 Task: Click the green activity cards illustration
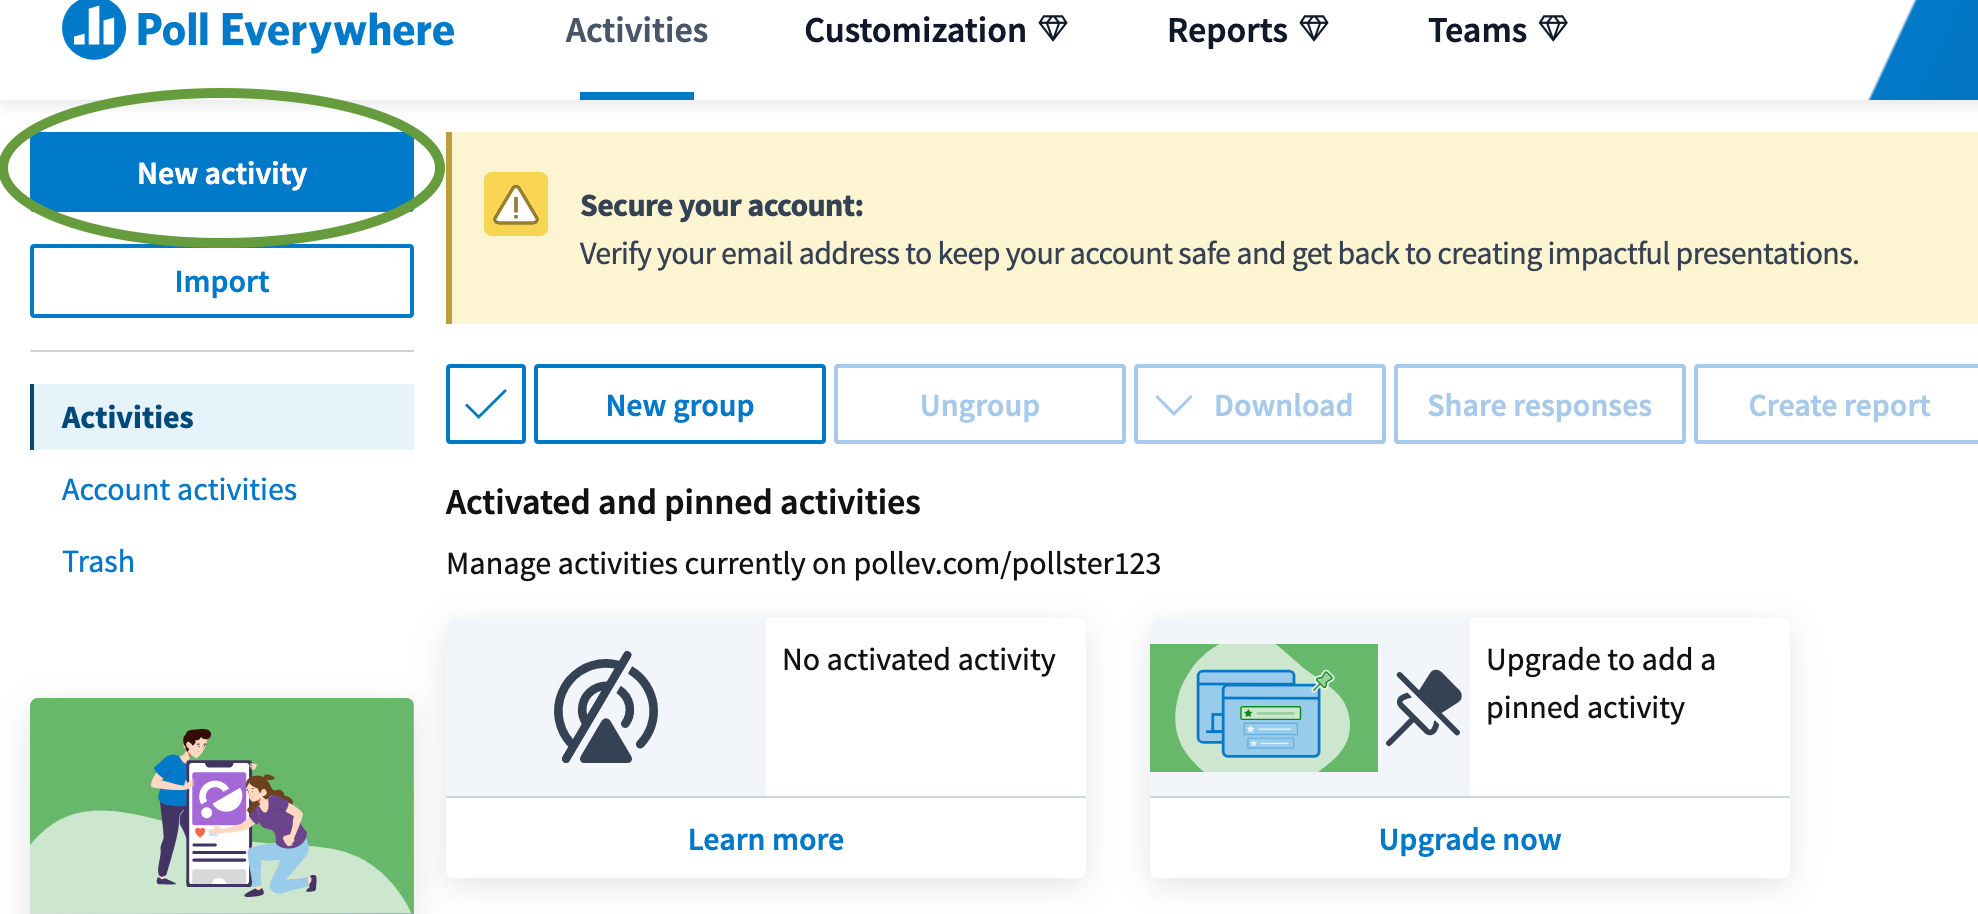(1264, 706)
